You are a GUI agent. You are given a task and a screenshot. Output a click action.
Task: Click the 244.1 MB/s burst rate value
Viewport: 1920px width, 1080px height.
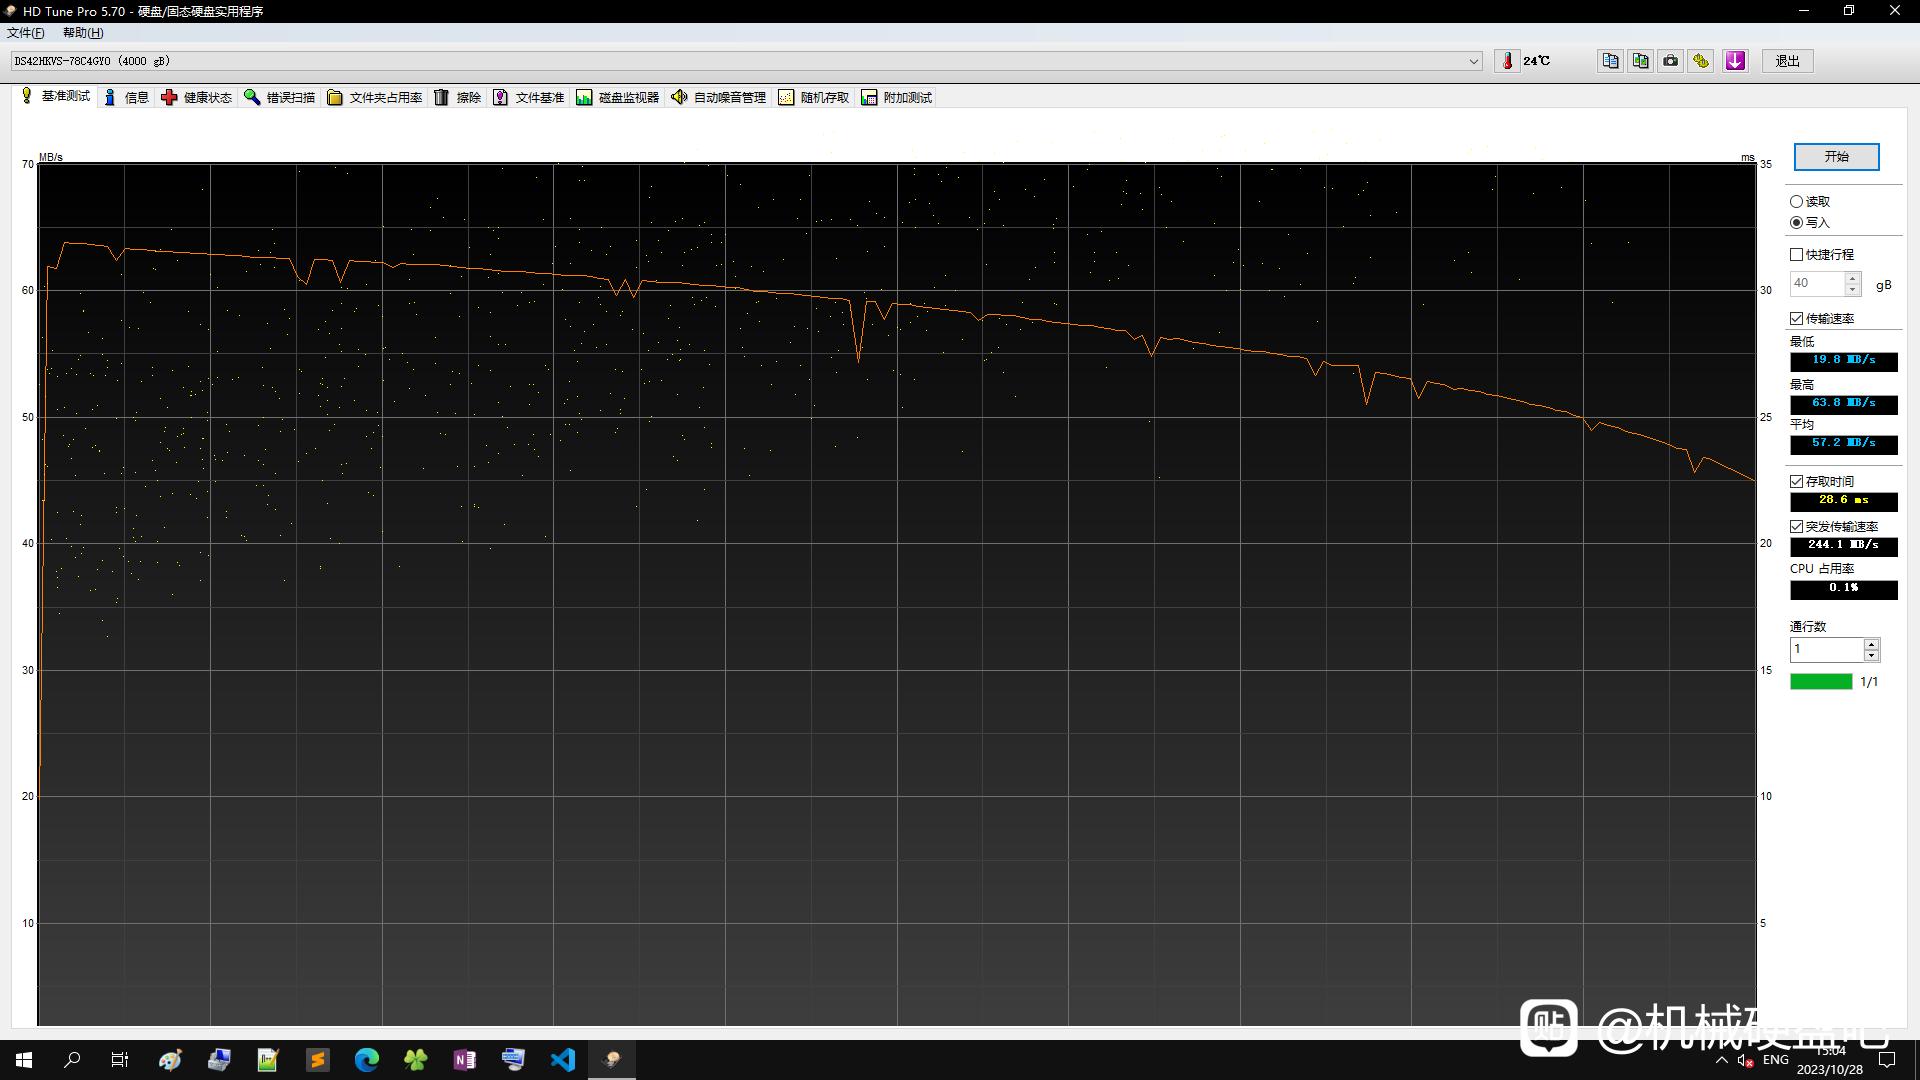[1843, 545]
